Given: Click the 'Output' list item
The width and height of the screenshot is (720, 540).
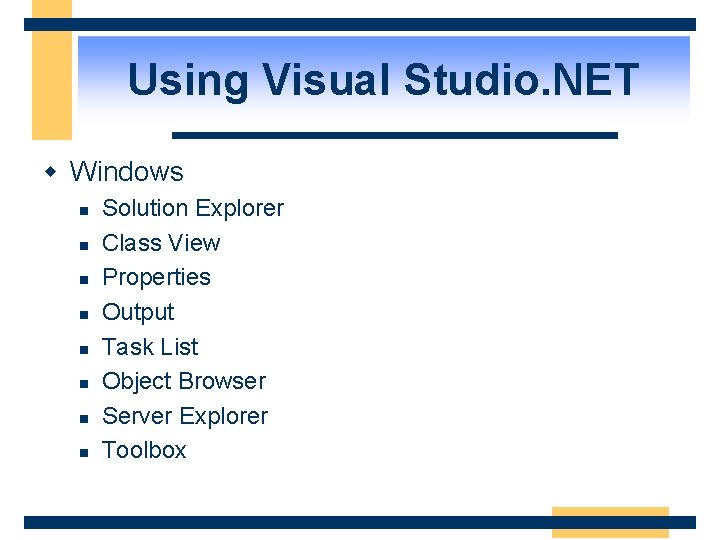Looking at the screenshot, I should [x=138, y=313].
